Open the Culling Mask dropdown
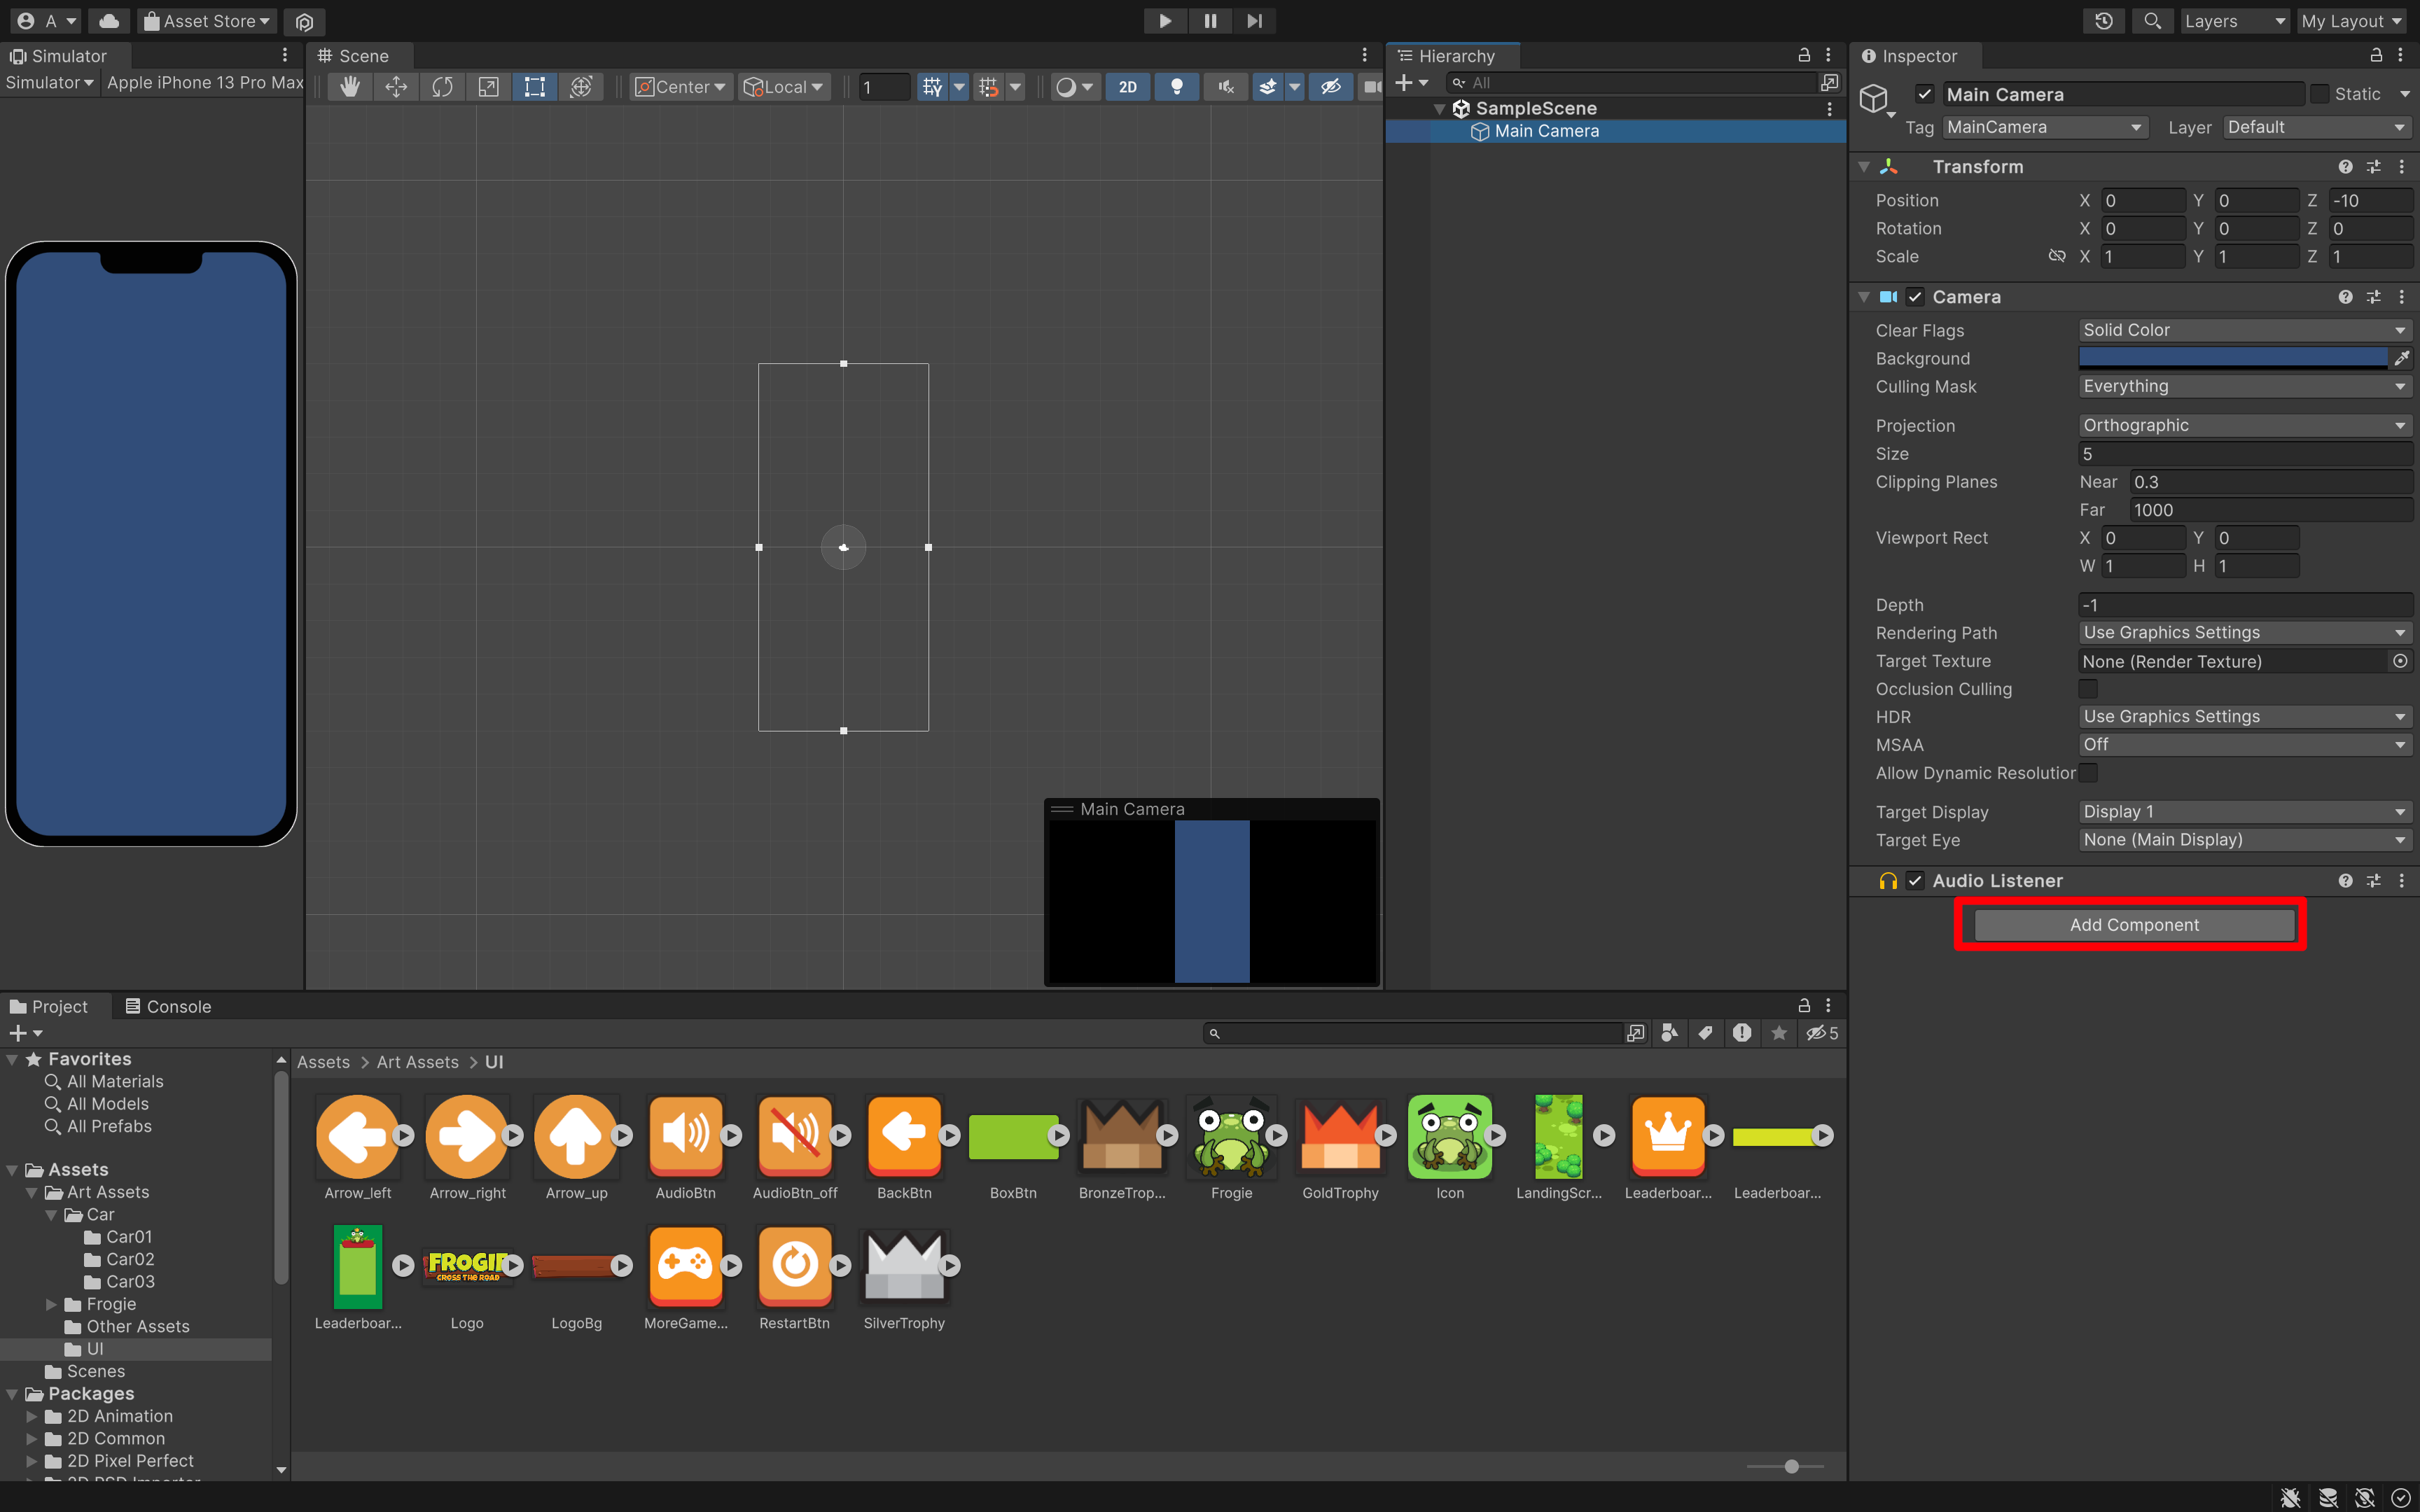The height and width of the screenshot is (1512, 2420). click(x=2245, y=386)
